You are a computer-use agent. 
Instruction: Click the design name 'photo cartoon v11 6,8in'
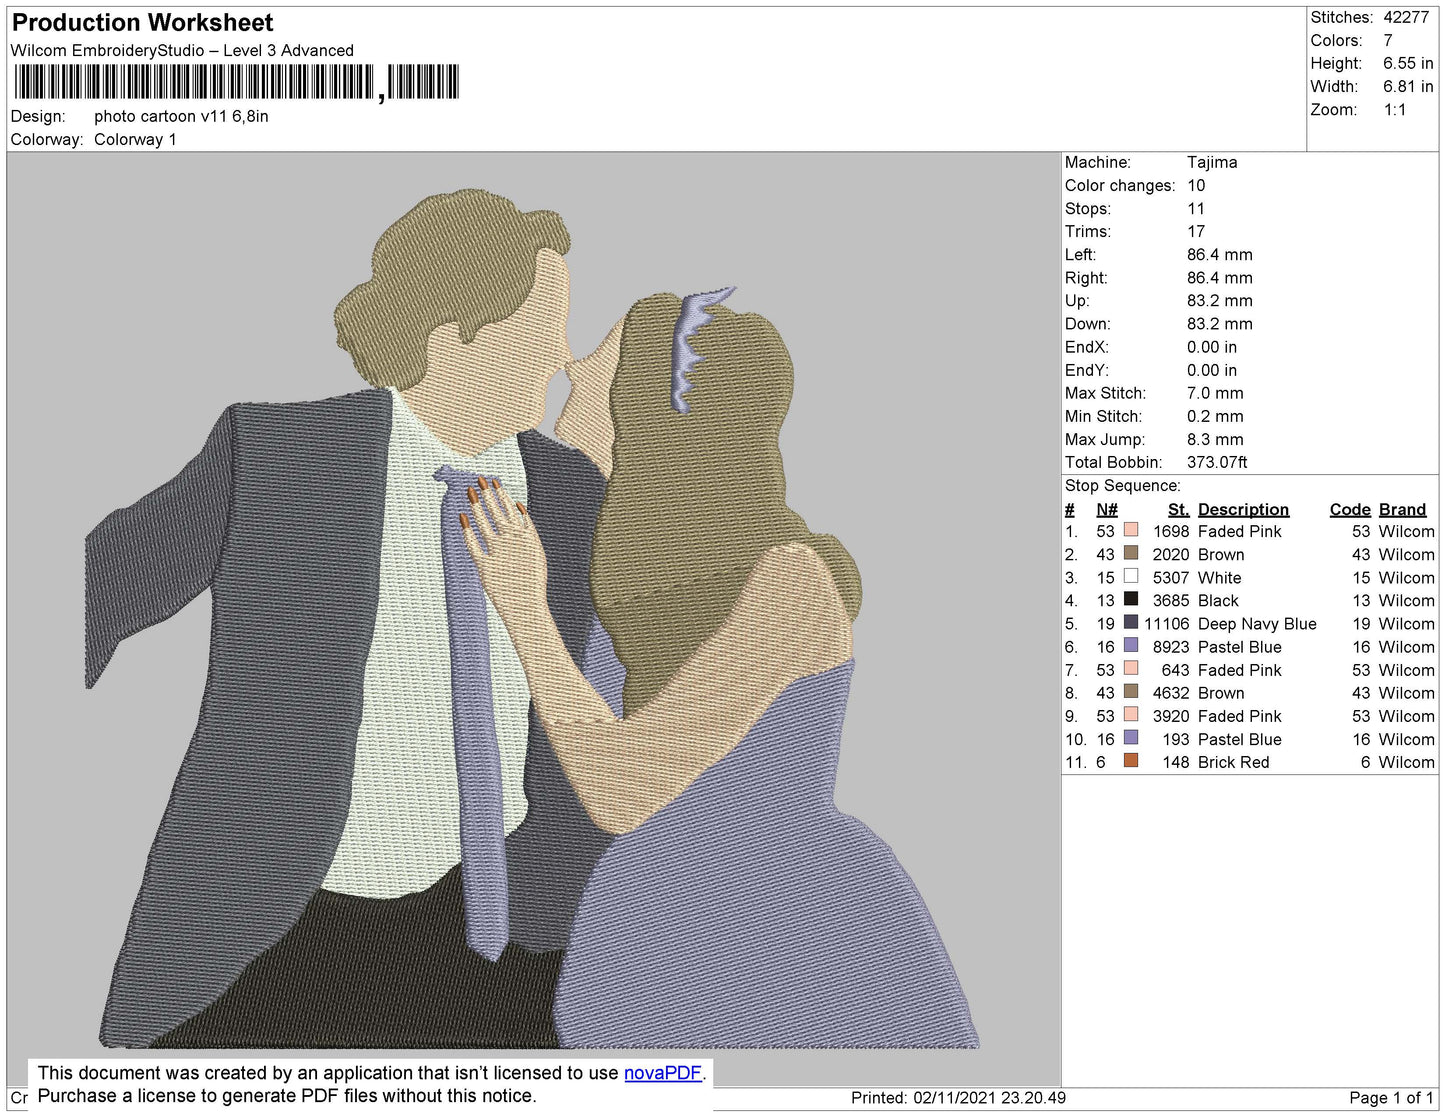[x=181, y=116]
